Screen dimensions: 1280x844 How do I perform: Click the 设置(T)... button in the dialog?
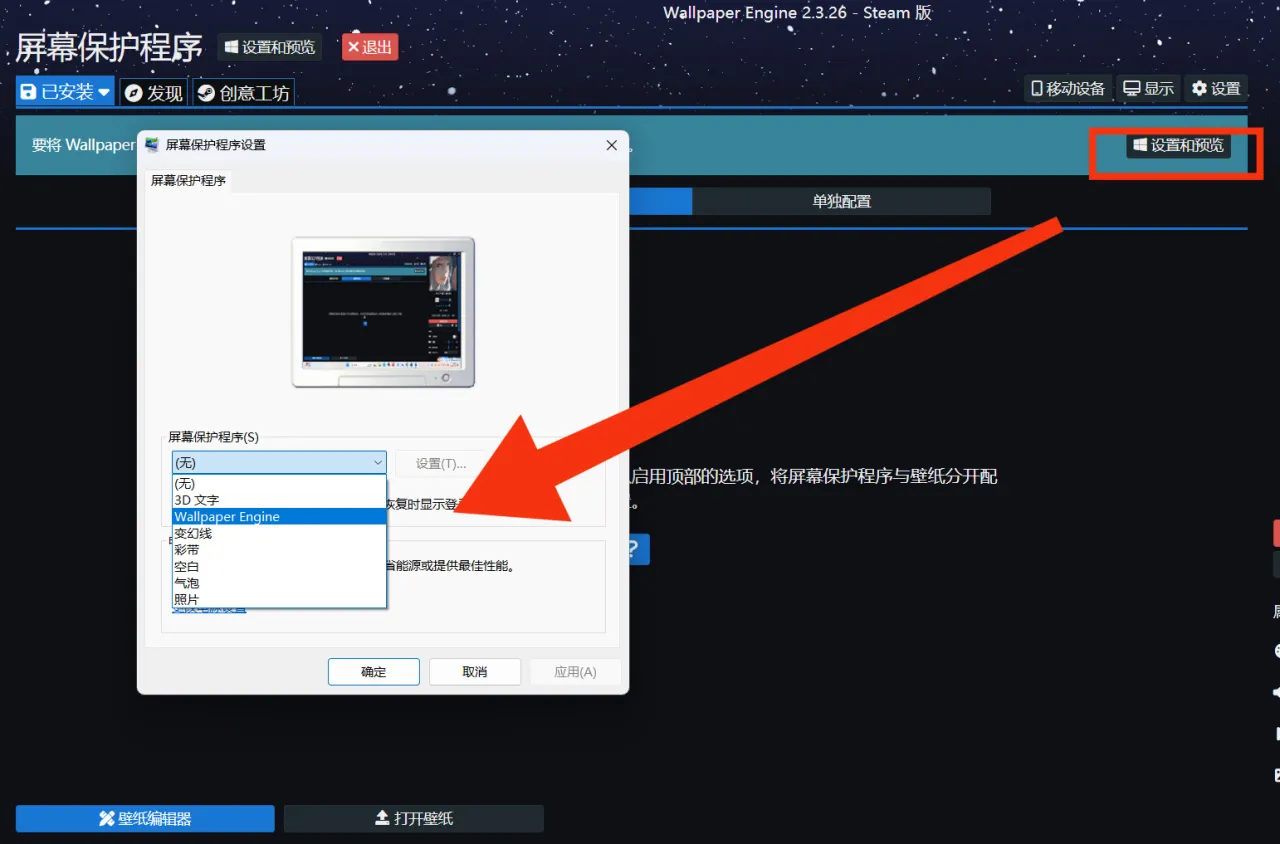441,463
